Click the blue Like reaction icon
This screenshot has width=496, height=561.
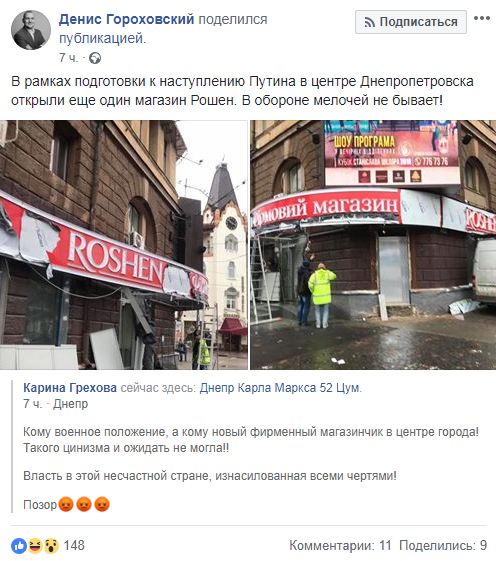pyautogui.click(x=19, y=546)
